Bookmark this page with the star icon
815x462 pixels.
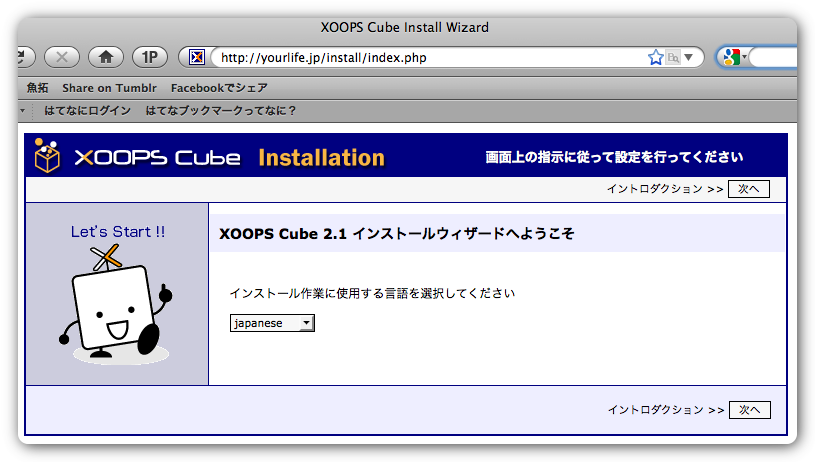[655, 57]
